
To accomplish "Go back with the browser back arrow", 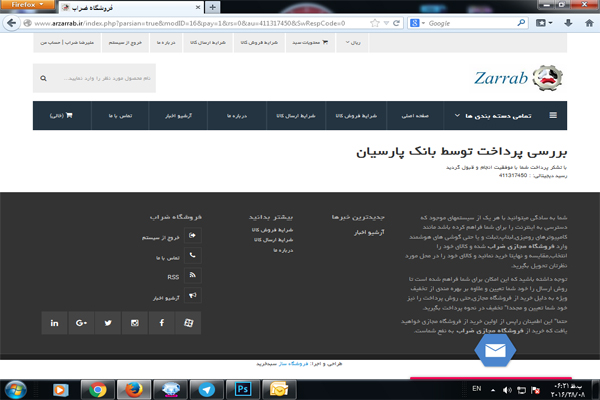I will (x=11, y=23).
